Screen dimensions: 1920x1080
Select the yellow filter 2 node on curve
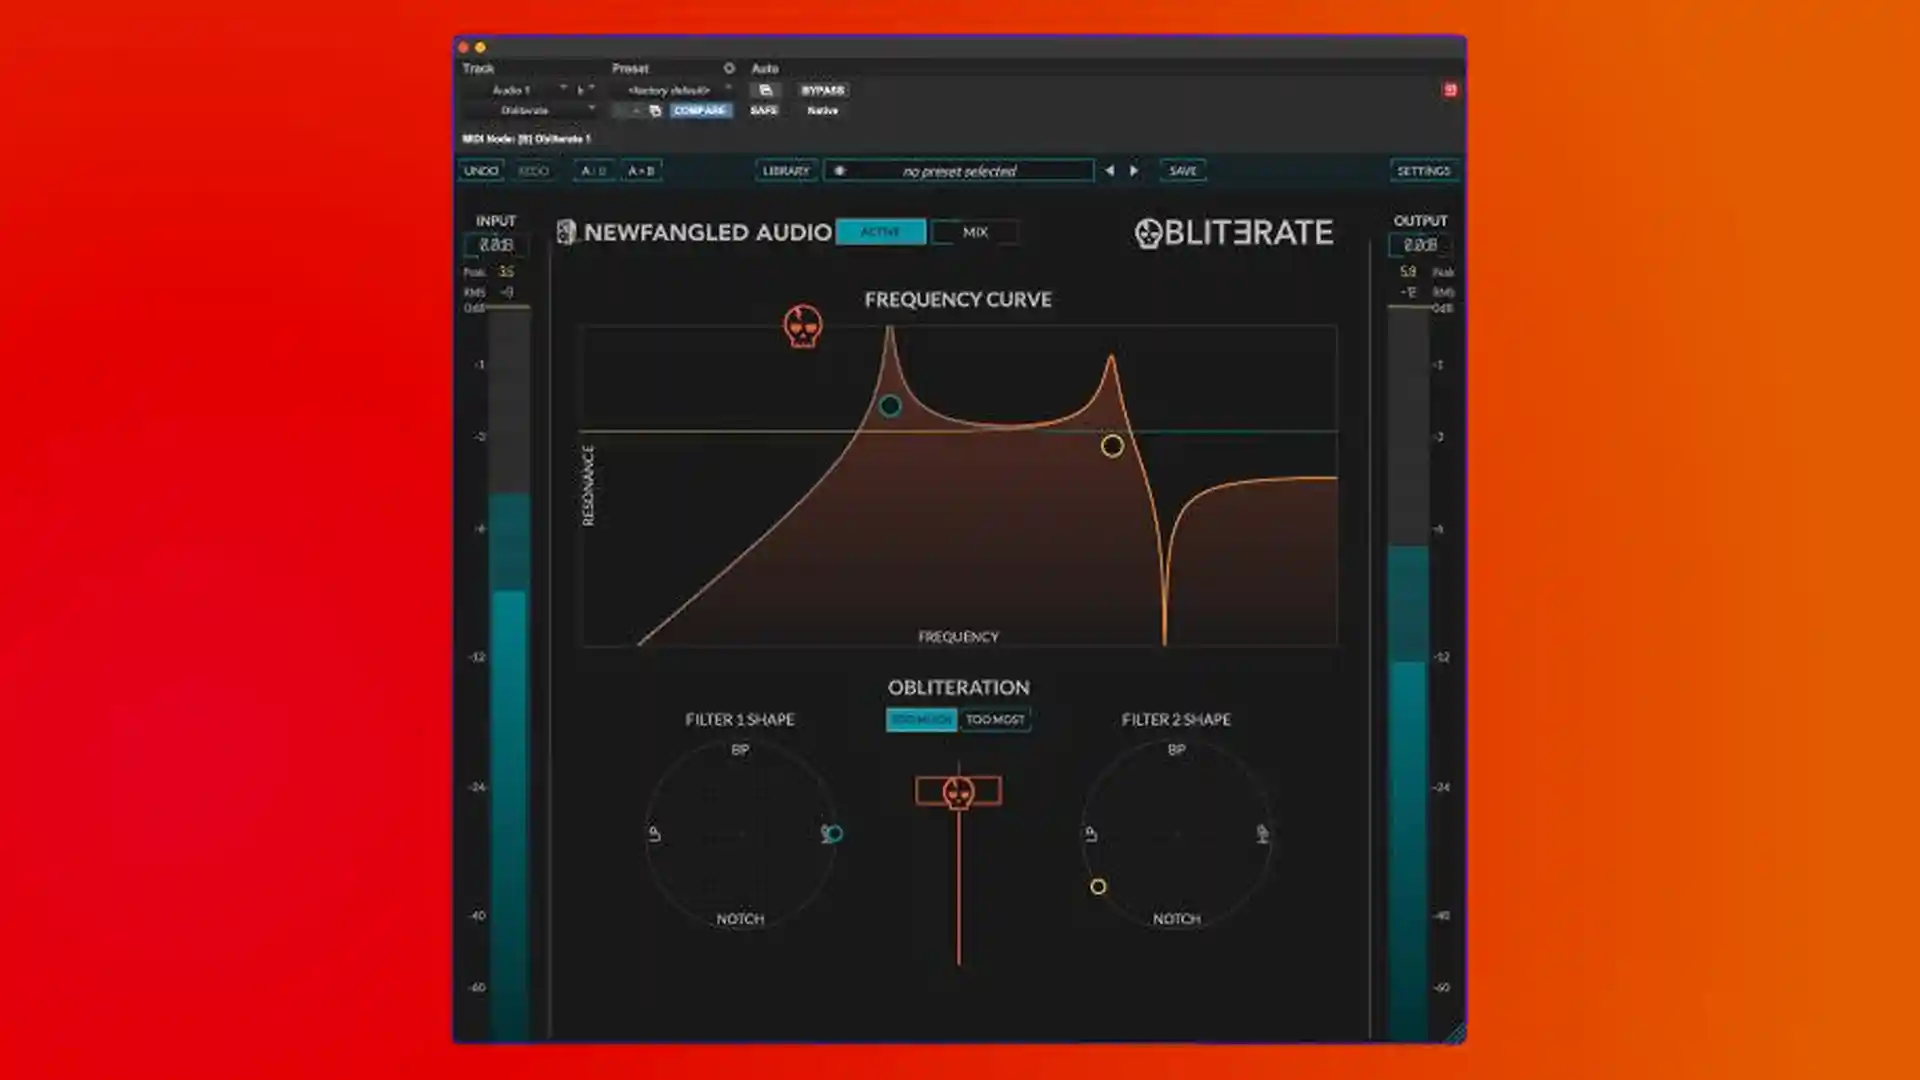coord(1112,446)
